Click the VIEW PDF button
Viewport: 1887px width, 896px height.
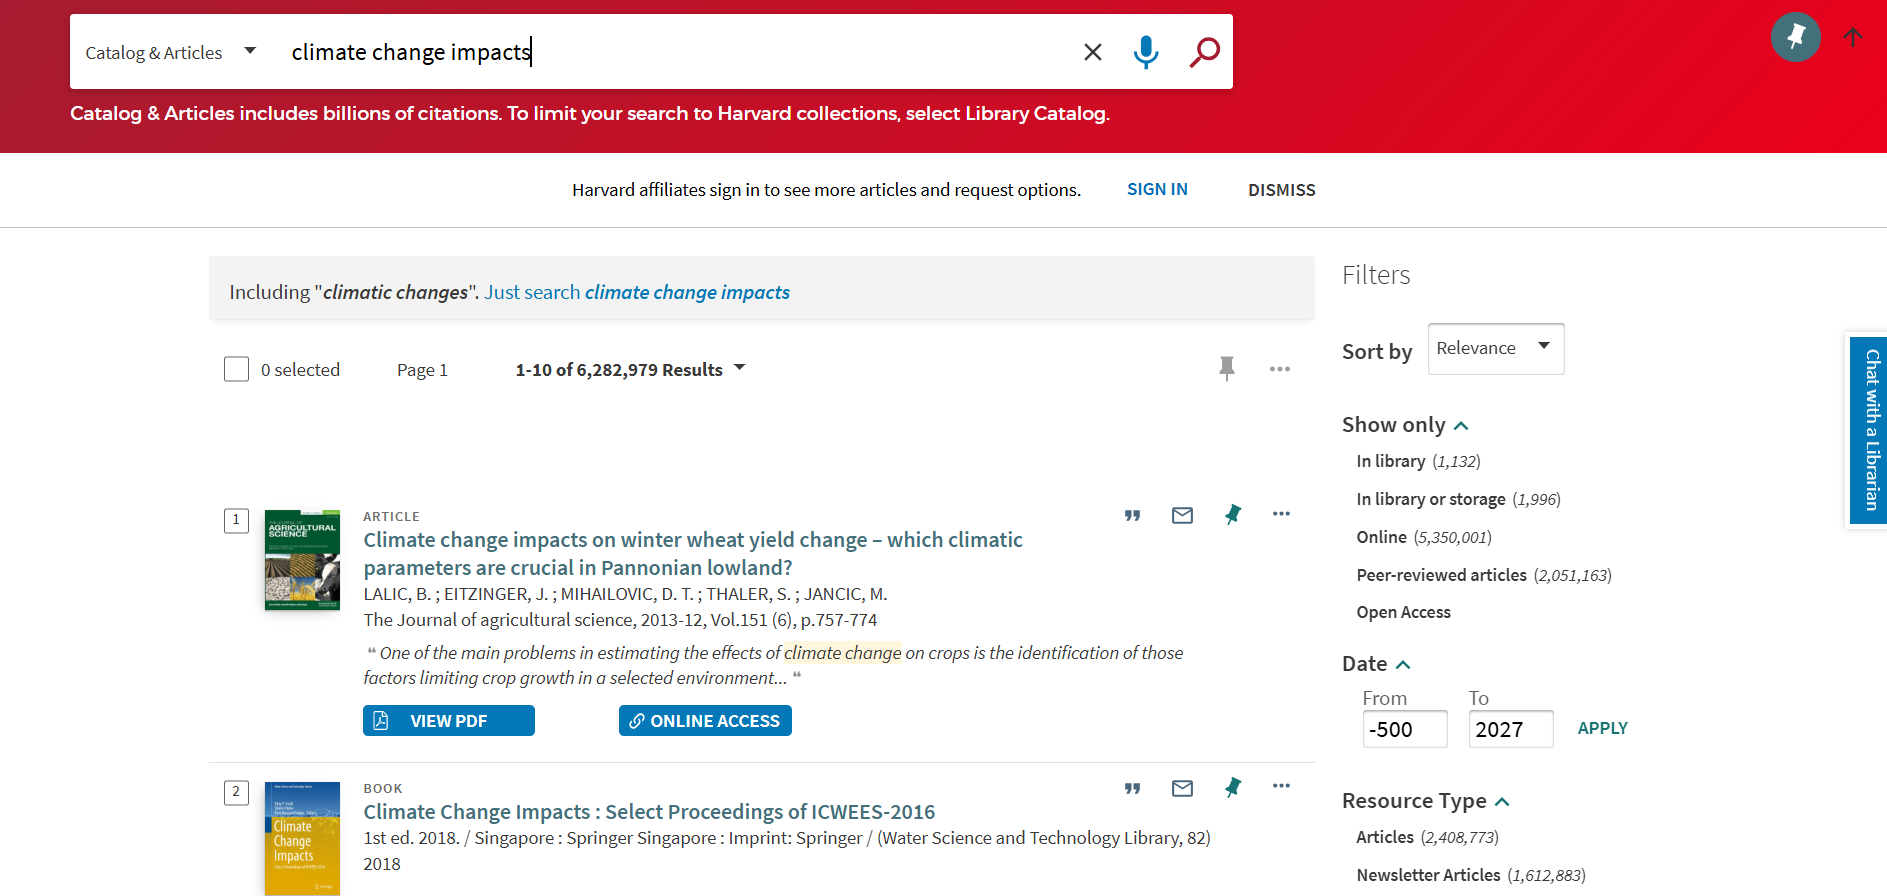pos(448,721)
